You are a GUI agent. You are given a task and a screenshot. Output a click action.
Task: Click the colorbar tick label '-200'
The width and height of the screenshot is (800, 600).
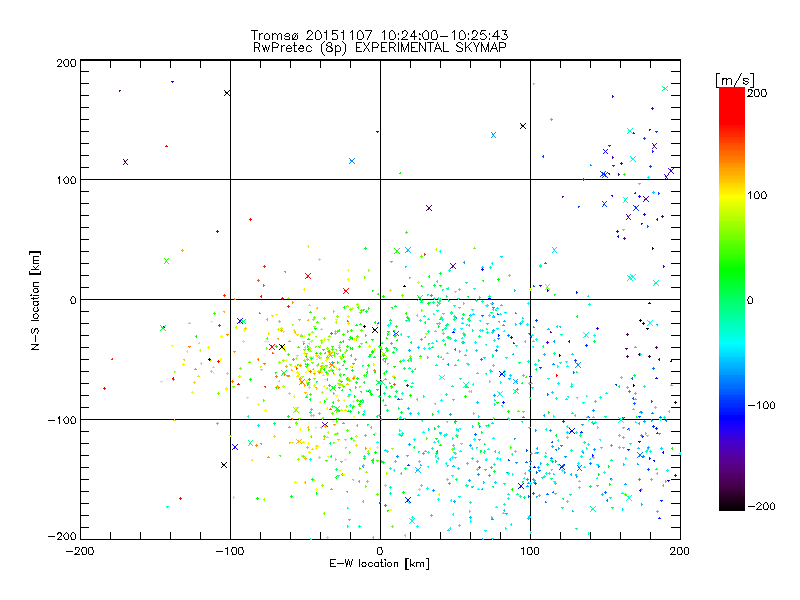pyautogui.click(x=761, y=506)
